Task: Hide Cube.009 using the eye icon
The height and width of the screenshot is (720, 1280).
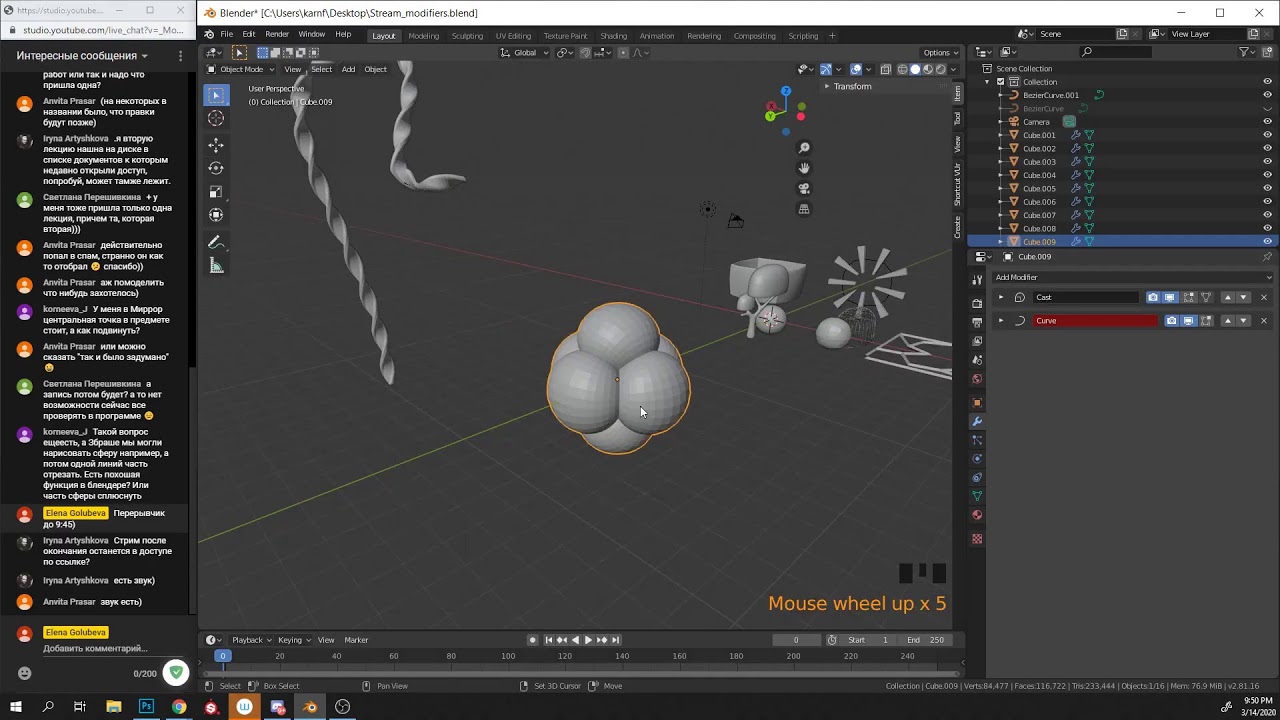Action: click(1268, 242)
